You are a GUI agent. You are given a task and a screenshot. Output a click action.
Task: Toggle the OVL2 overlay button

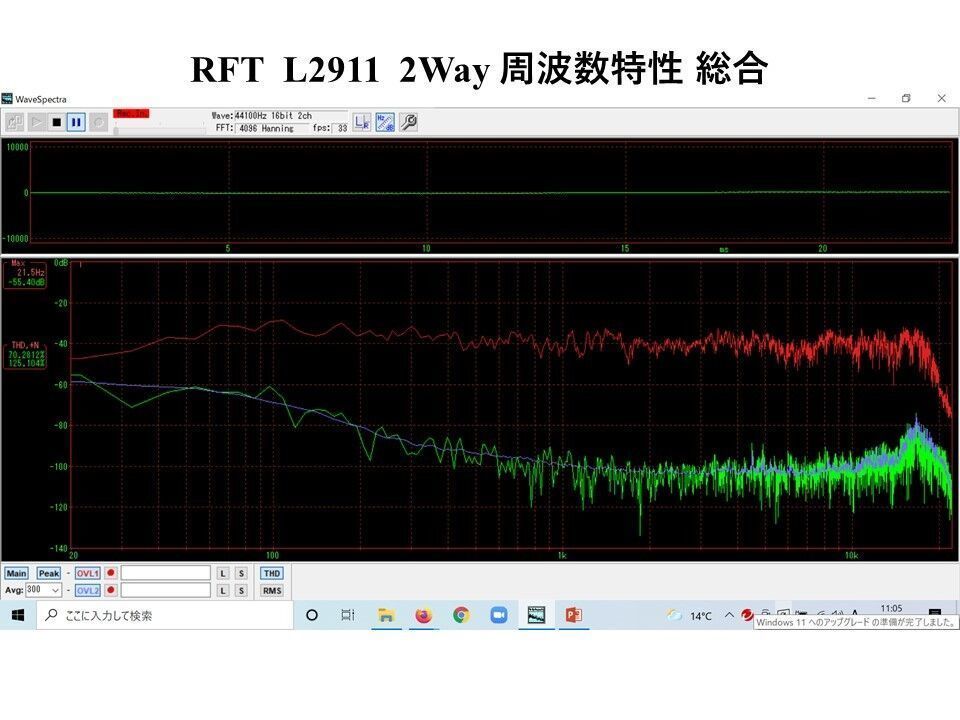88,590
